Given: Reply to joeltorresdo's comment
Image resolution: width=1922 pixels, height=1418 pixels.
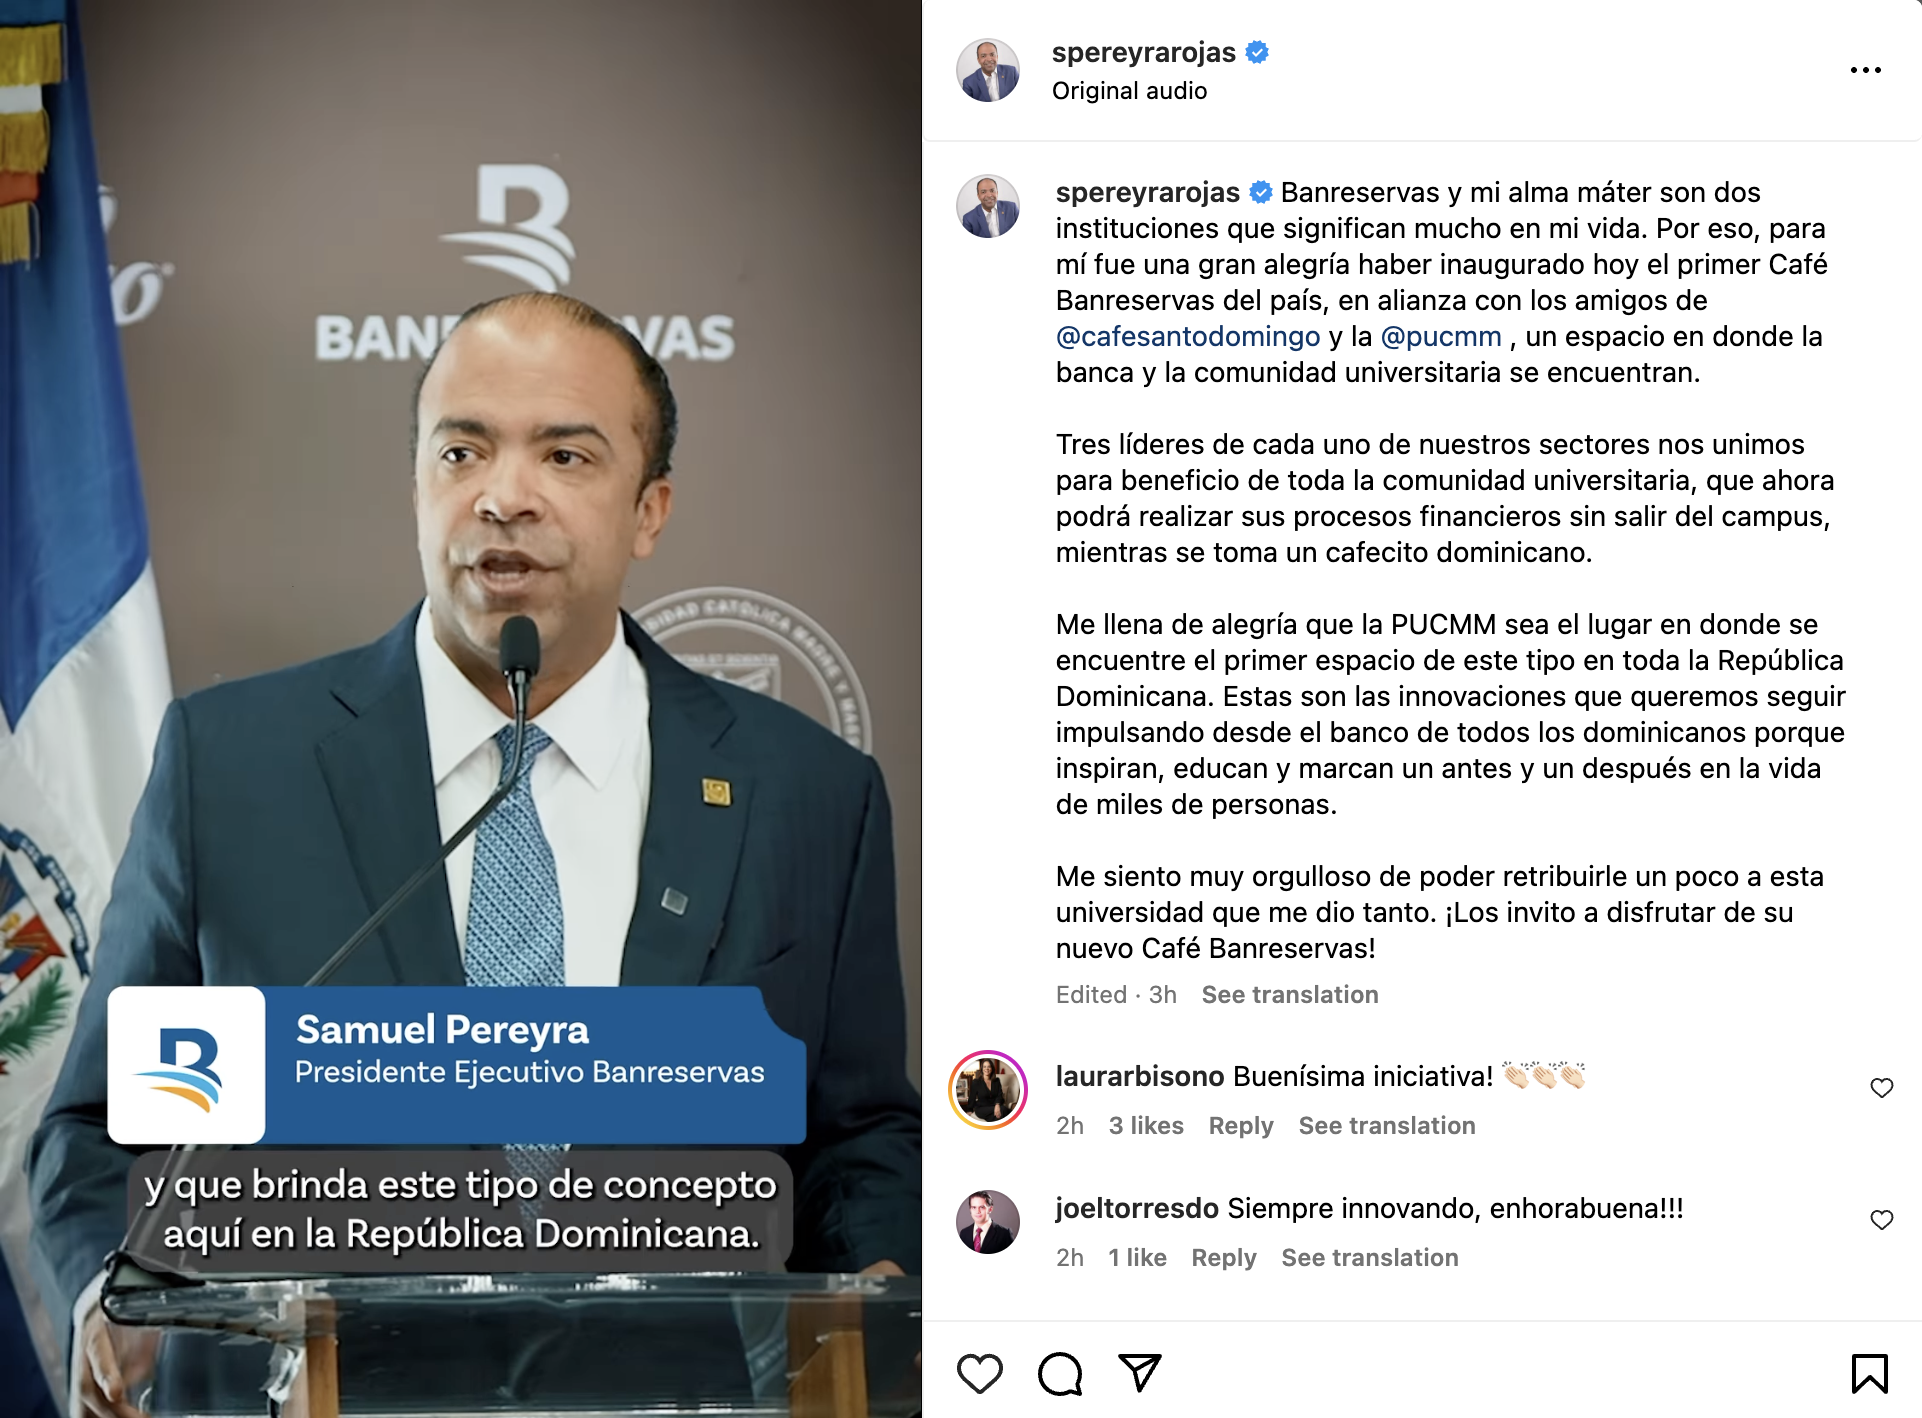Looking at the screenshot, I should click(x=1224, y=1257).
